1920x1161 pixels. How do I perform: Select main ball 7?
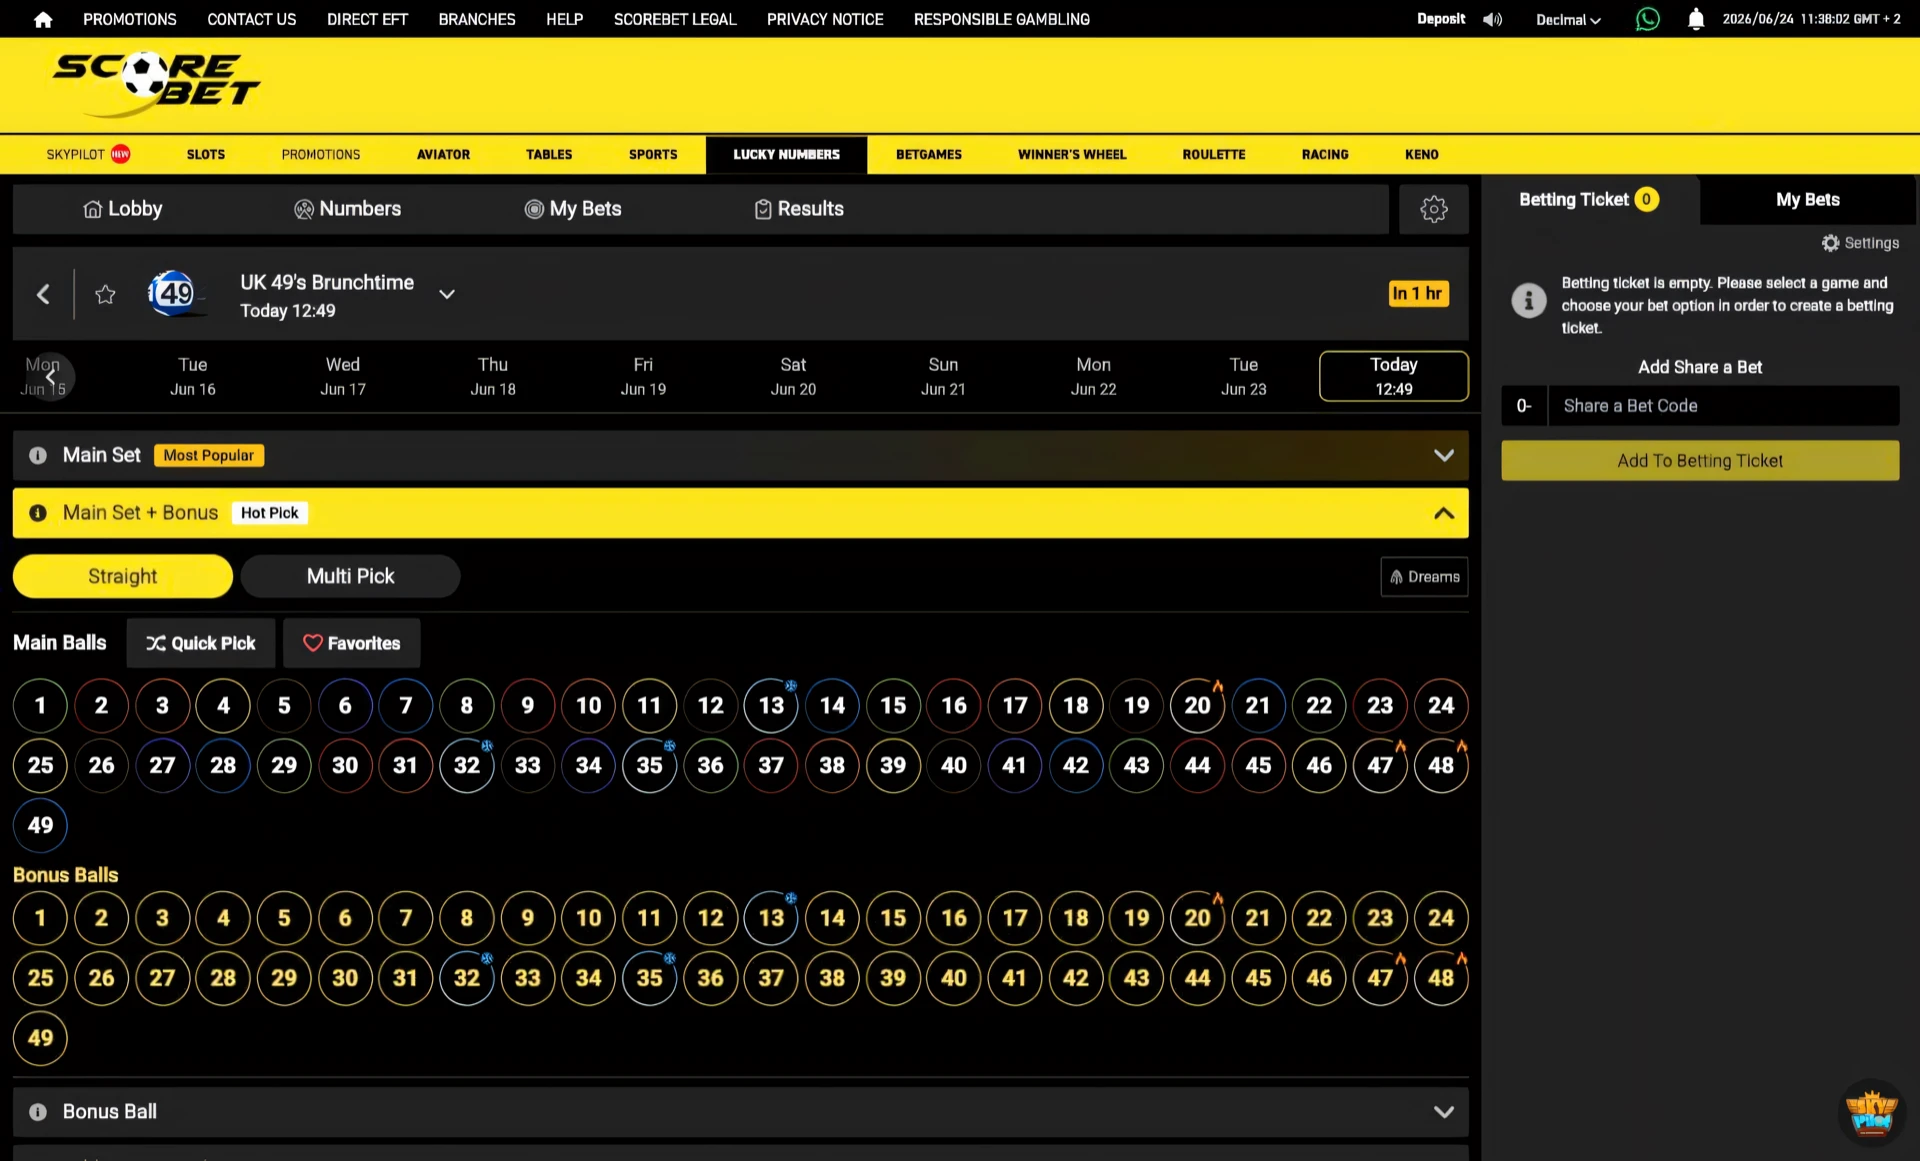(406, 706)
